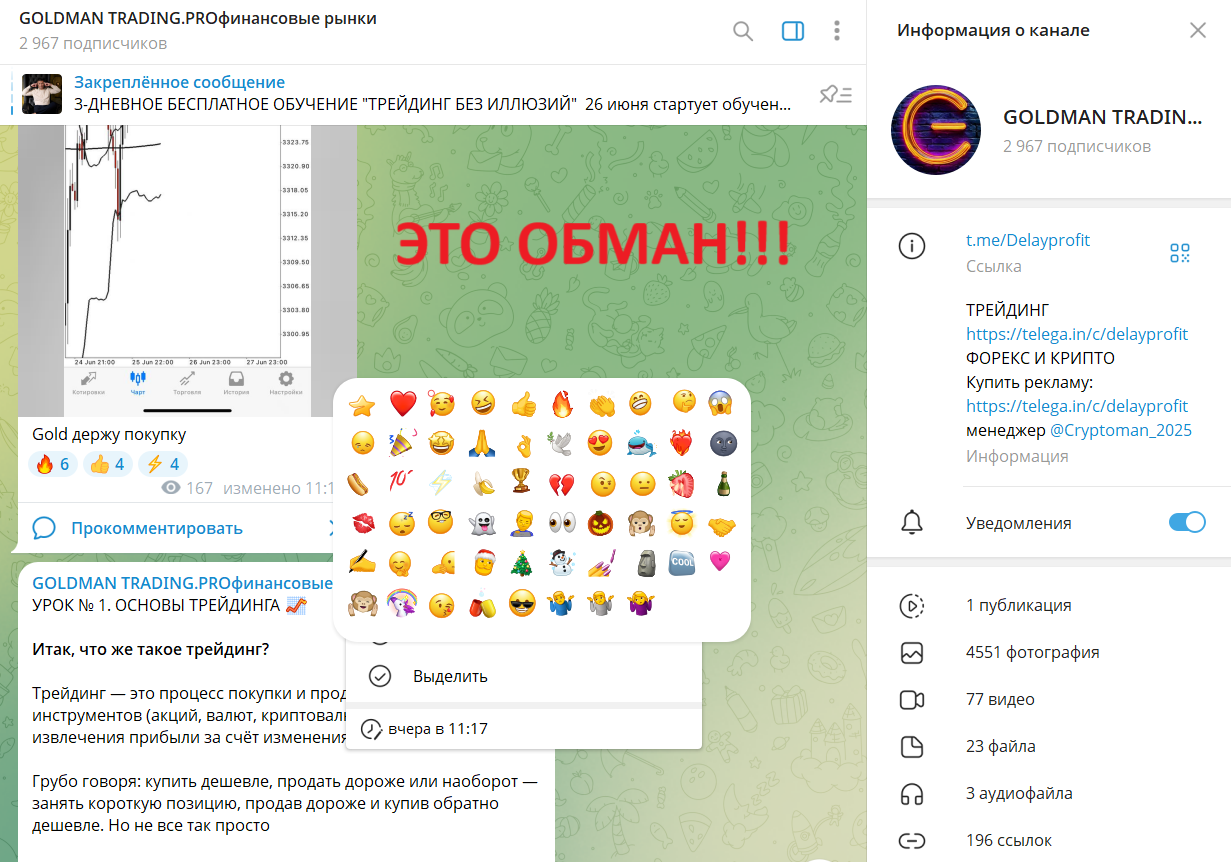The image size is (1231, 862).
Task: Open the pinned message banner
Action: pos(430,94)
